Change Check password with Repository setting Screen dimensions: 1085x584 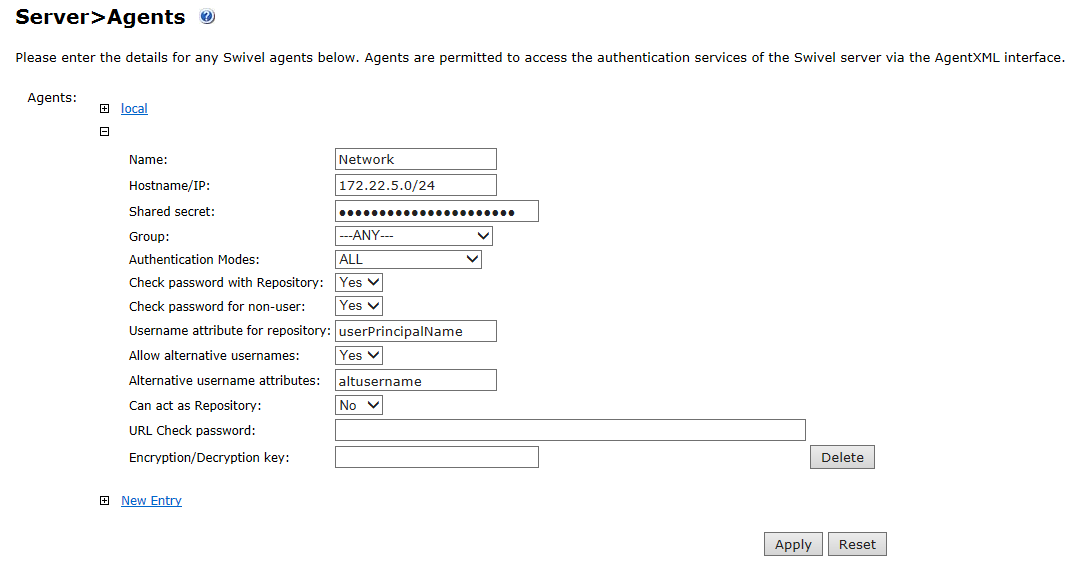click(x=358, y=282)
